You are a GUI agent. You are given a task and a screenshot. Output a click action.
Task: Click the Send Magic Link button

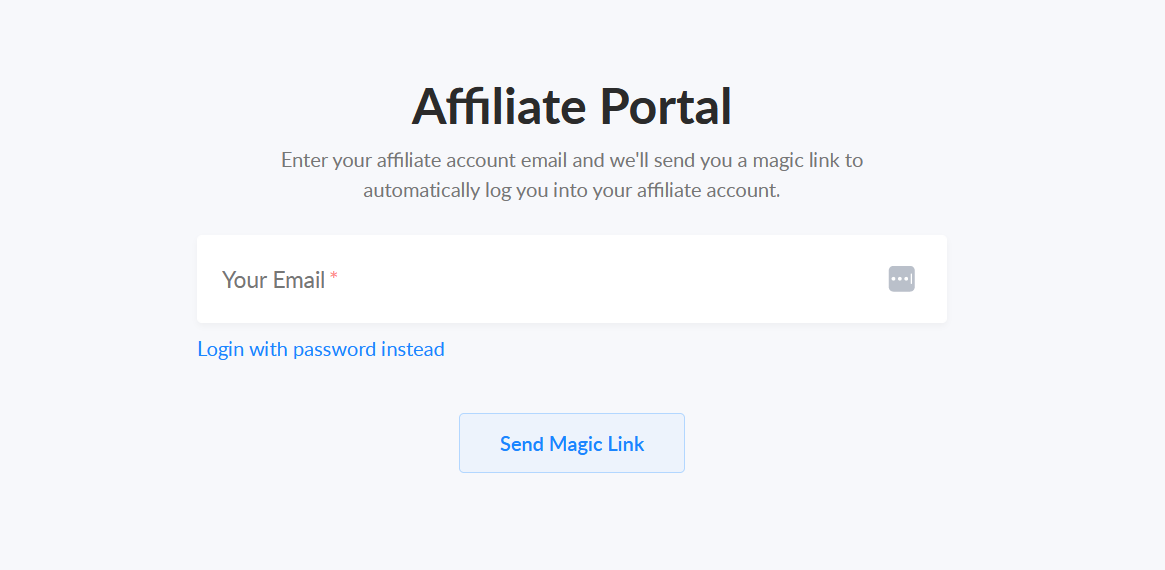571,443
